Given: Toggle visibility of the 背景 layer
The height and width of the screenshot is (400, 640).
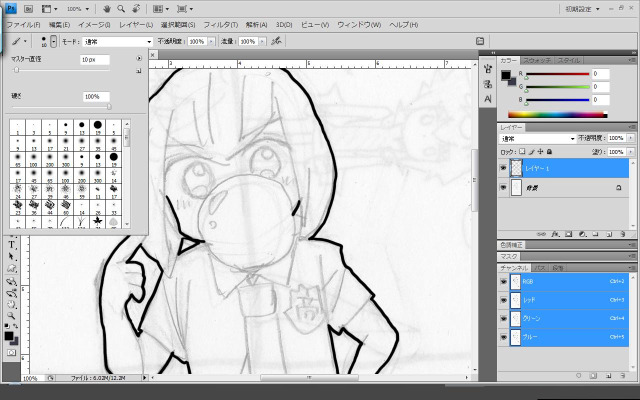Looking at the screenshot, I should pyautogui.click(x=503, y=188).
